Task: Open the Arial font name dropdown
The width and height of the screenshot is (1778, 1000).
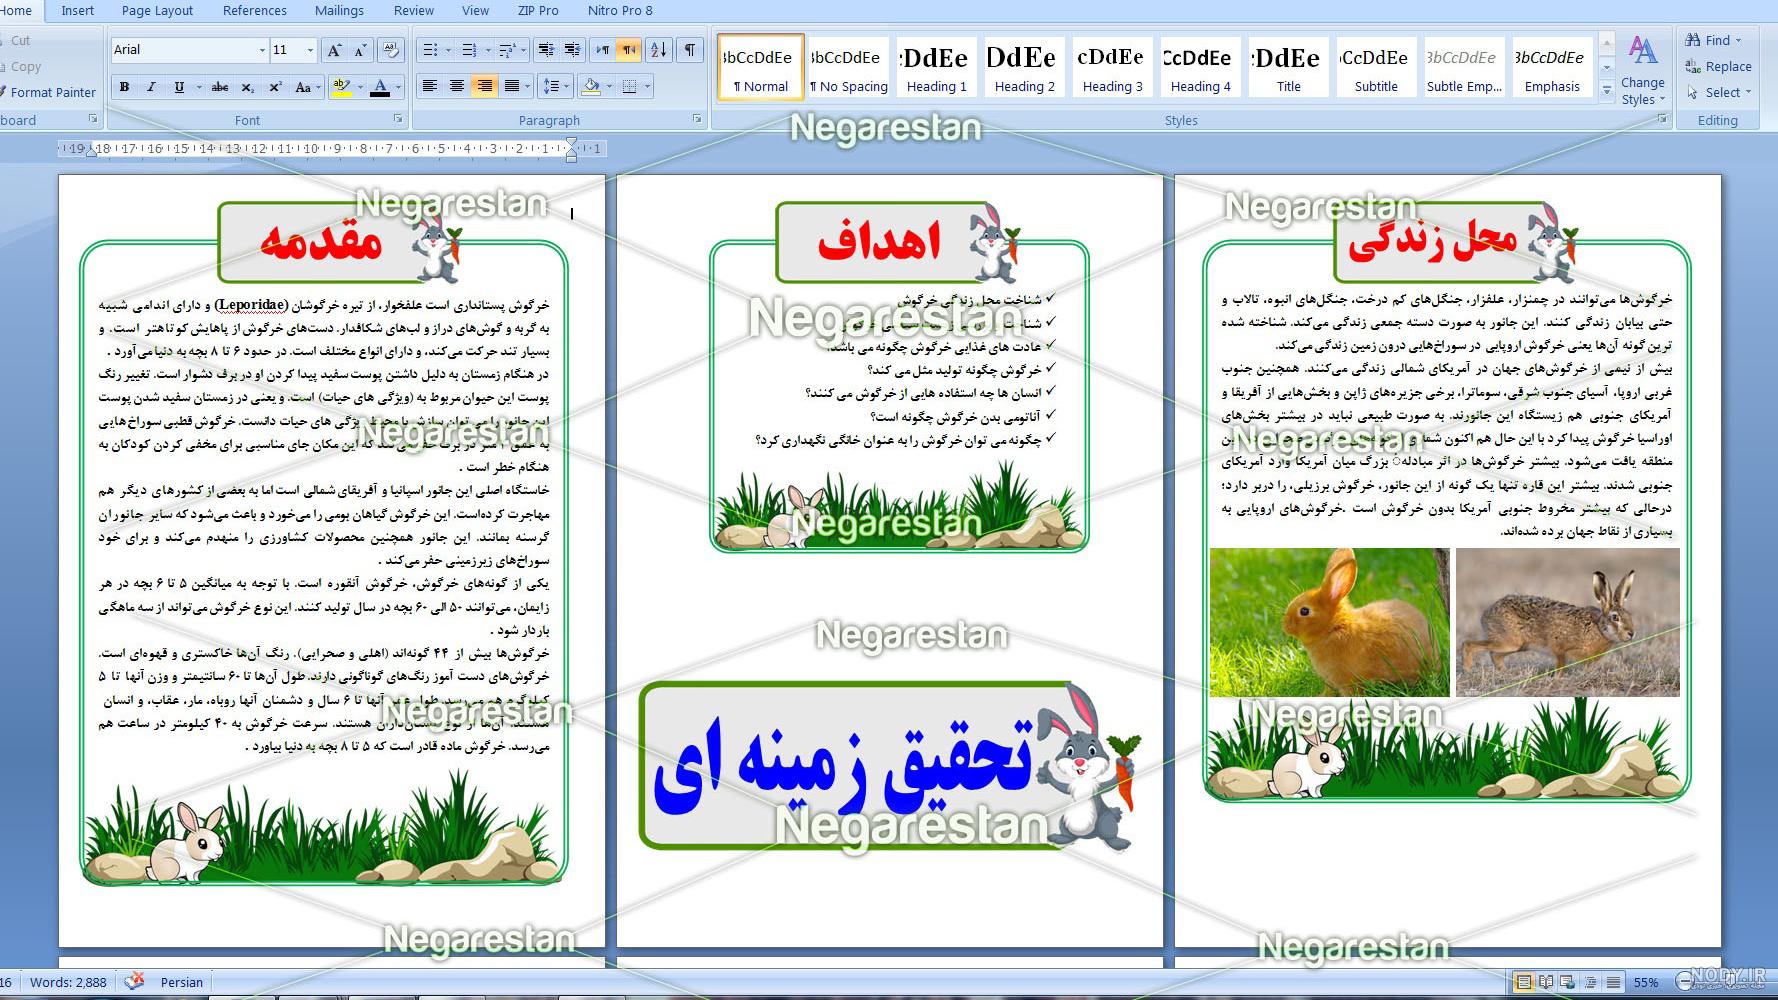Action: pyautogui.click(x=262, y=50)
